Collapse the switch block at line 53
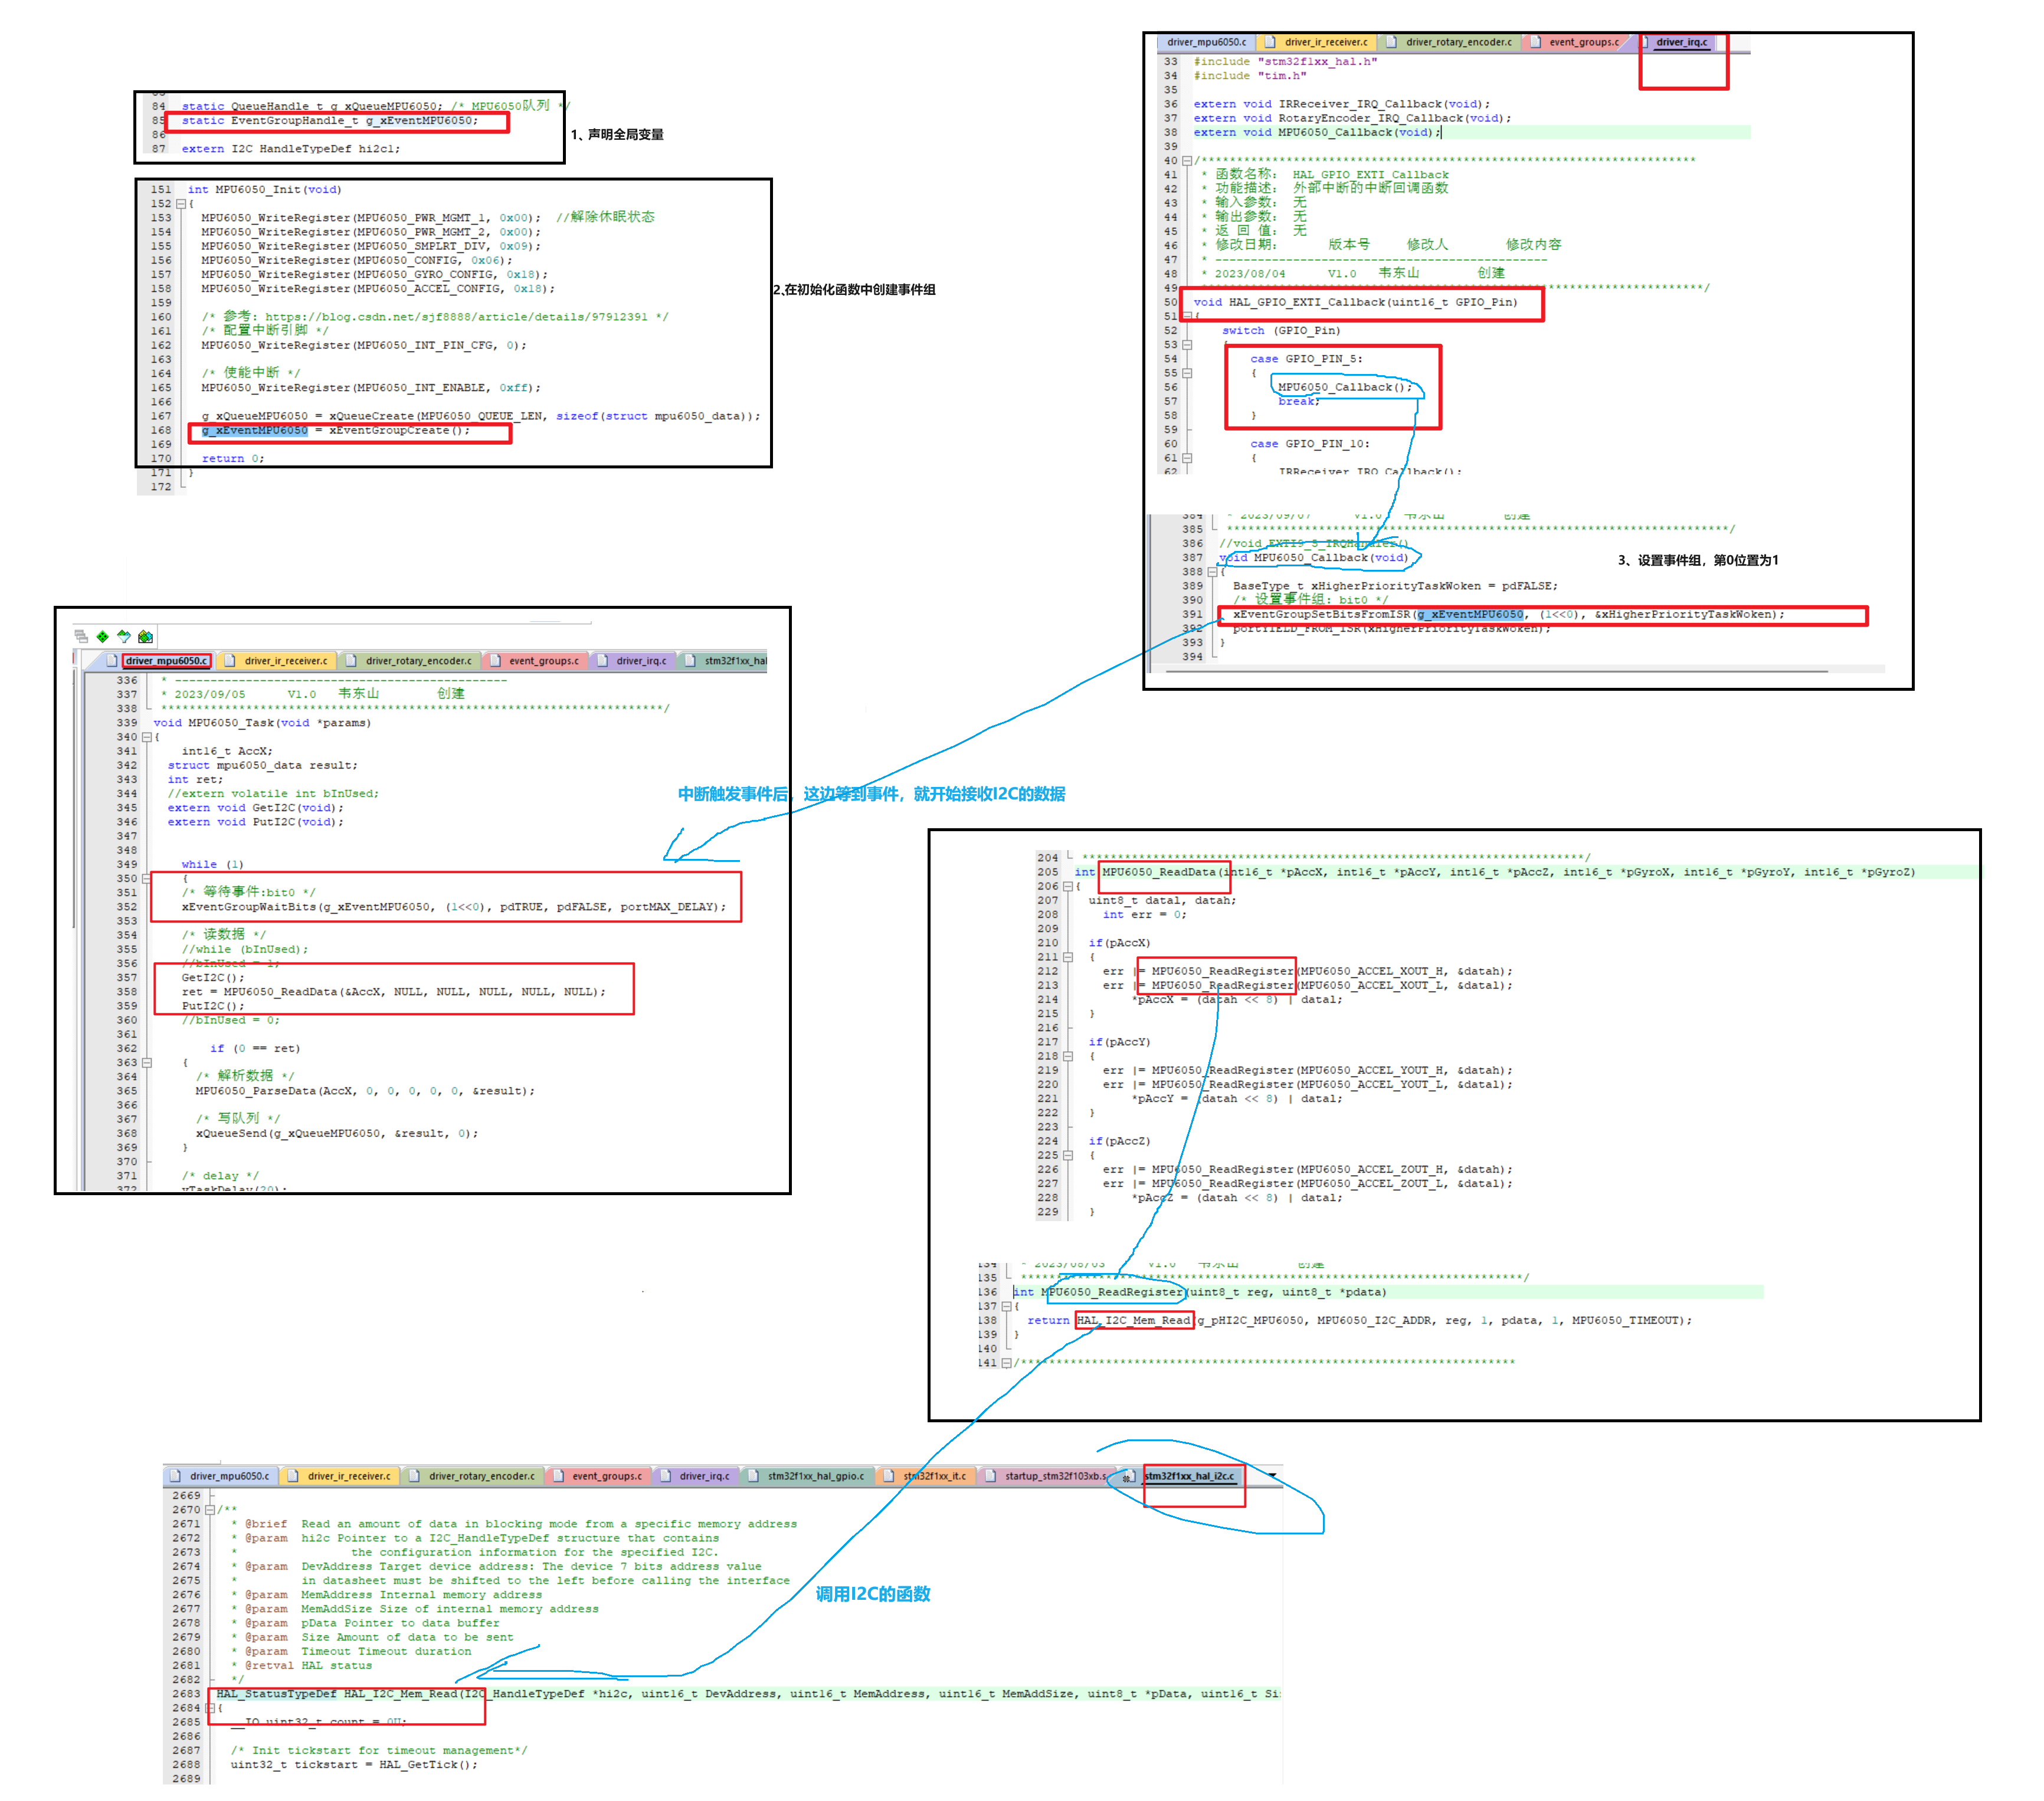 tap(1187, 344)
